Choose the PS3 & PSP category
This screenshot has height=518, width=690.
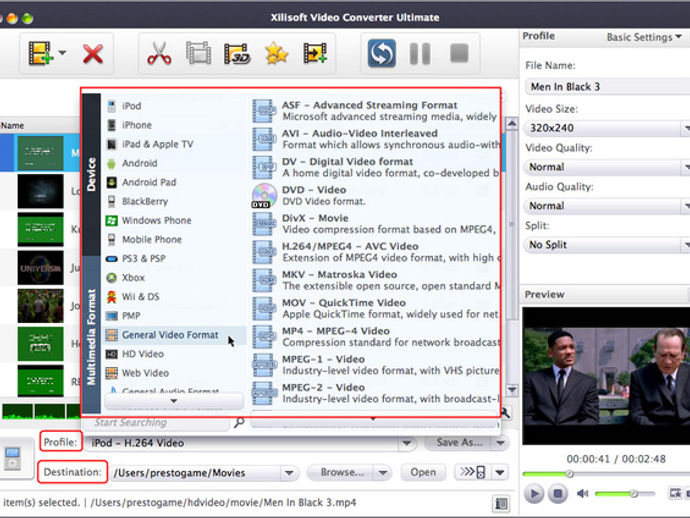[174, 259]
